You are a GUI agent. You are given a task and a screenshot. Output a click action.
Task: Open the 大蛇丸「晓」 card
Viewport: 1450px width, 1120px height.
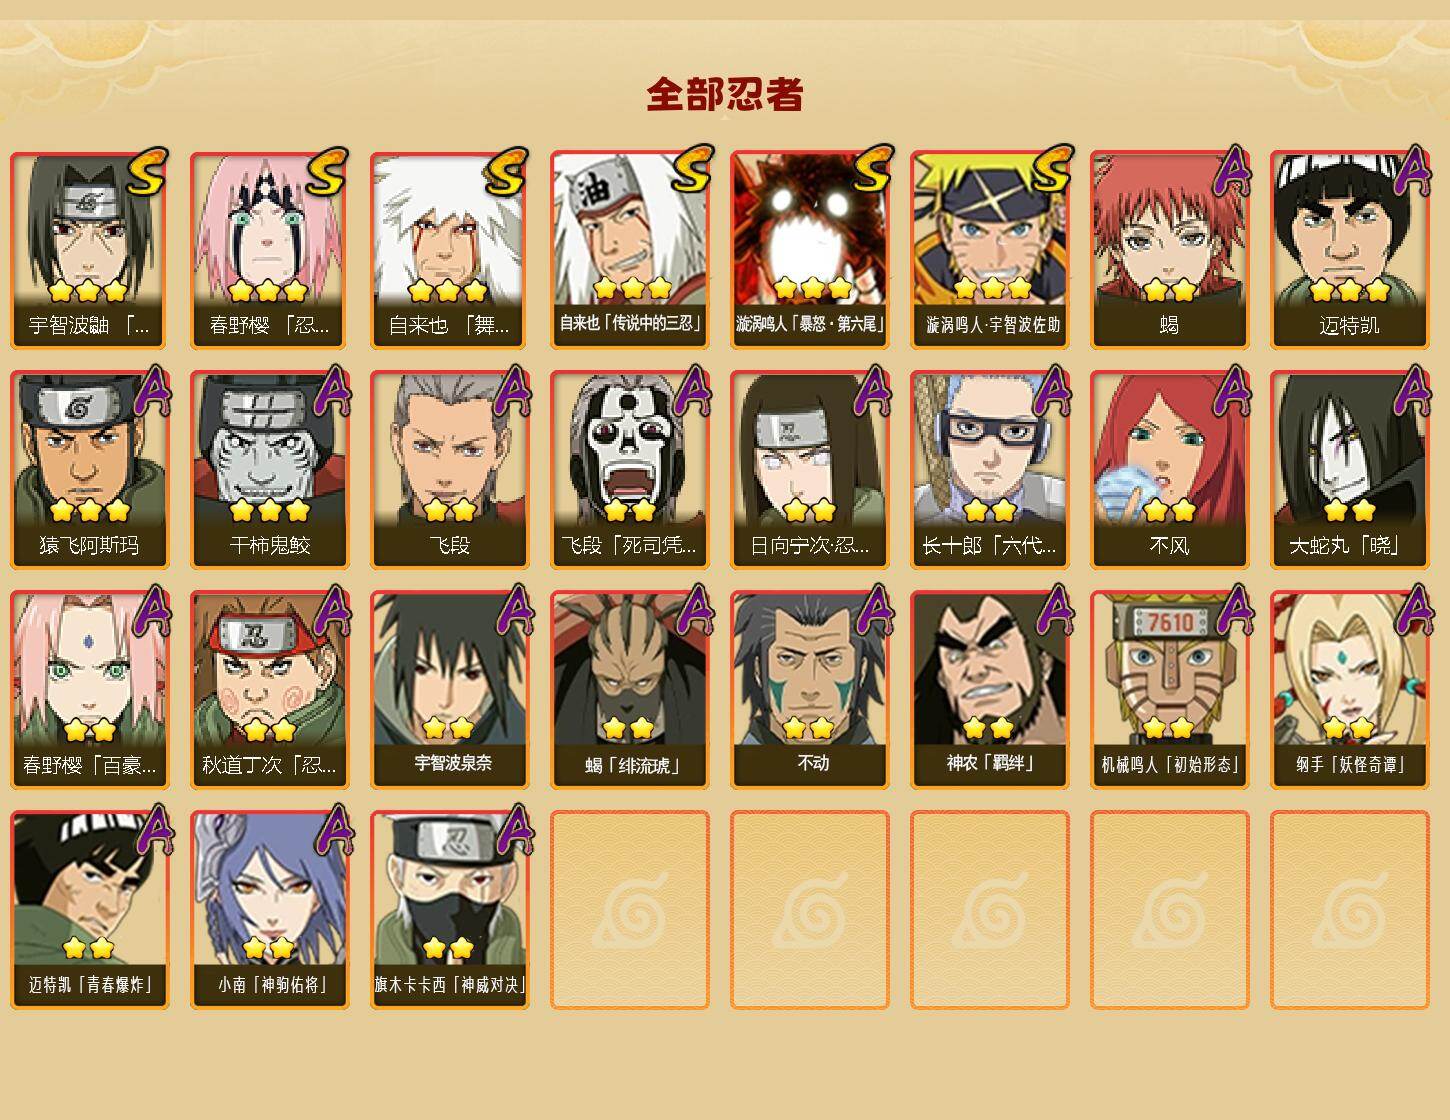[1349, 470]
